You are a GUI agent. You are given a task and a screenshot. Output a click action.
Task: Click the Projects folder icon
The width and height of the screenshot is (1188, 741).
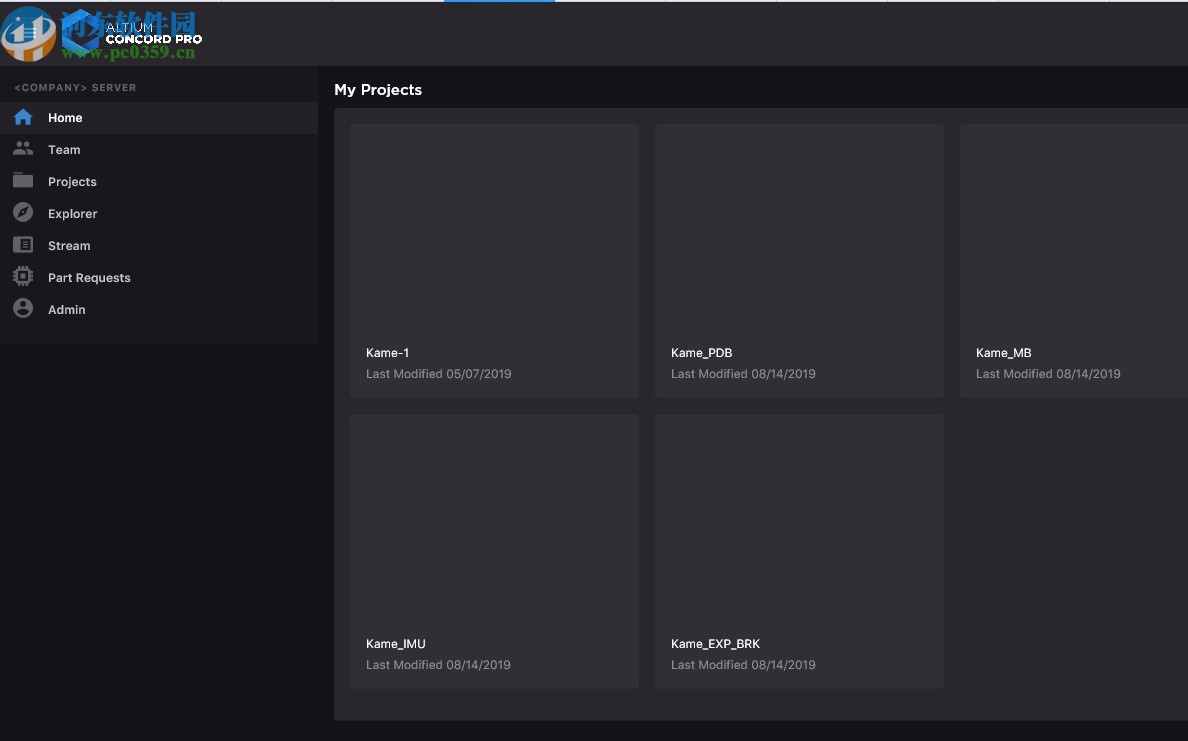pyautogui.click(x=23, y=181)
